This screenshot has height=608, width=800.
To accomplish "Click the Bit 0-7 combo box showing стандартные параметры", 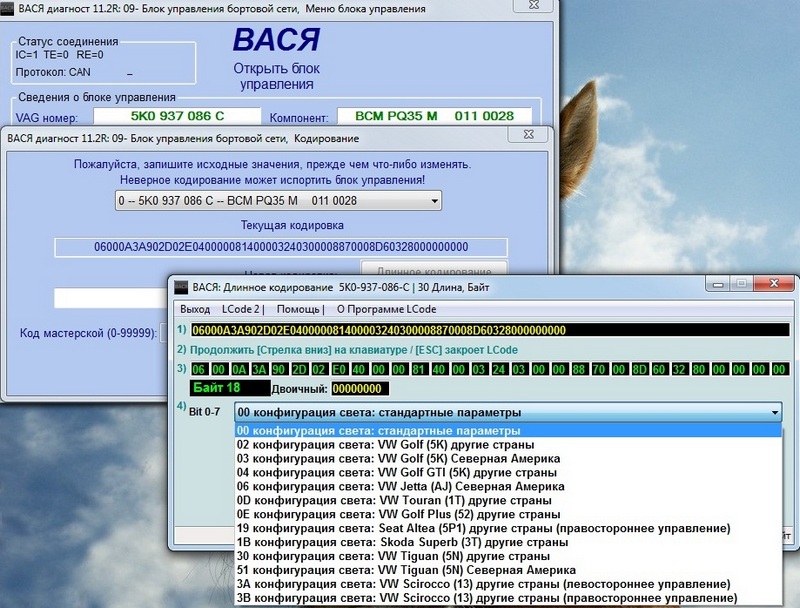I will pyautogui.click(x=508, y=412).
